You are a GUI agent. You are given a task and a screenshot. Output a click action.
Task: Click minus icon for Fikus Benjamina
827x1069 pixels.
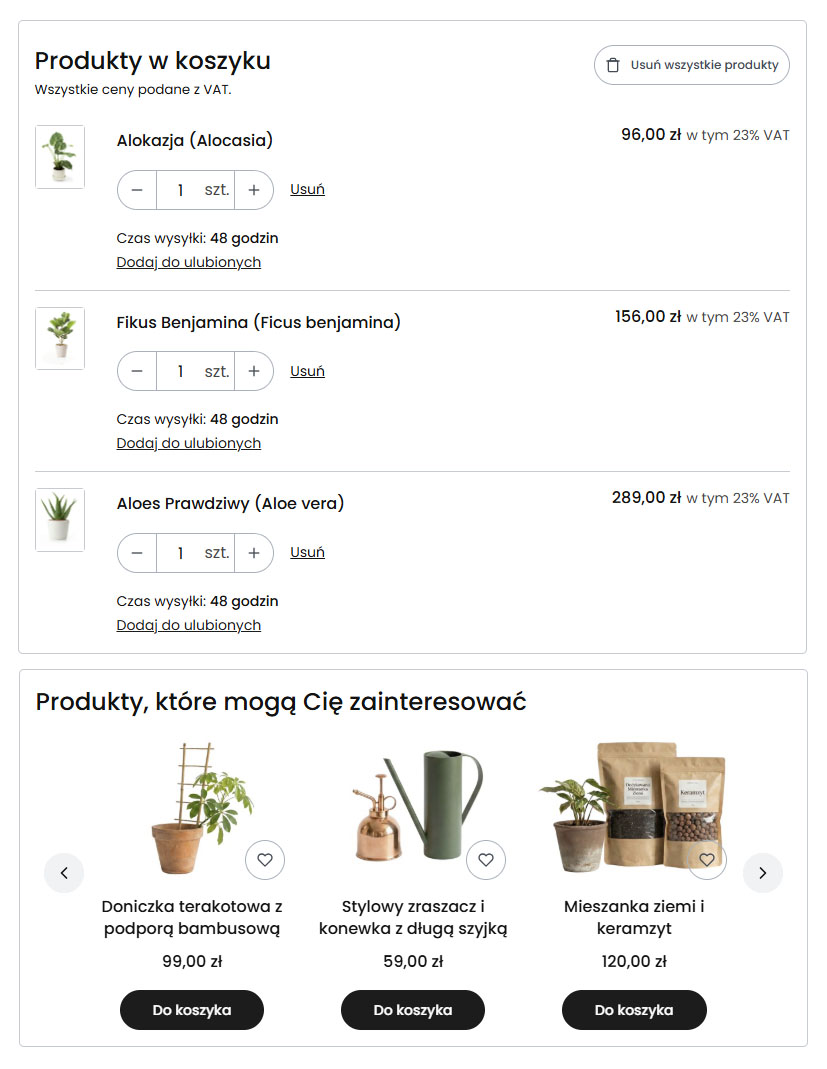click(x=137, y=371)
